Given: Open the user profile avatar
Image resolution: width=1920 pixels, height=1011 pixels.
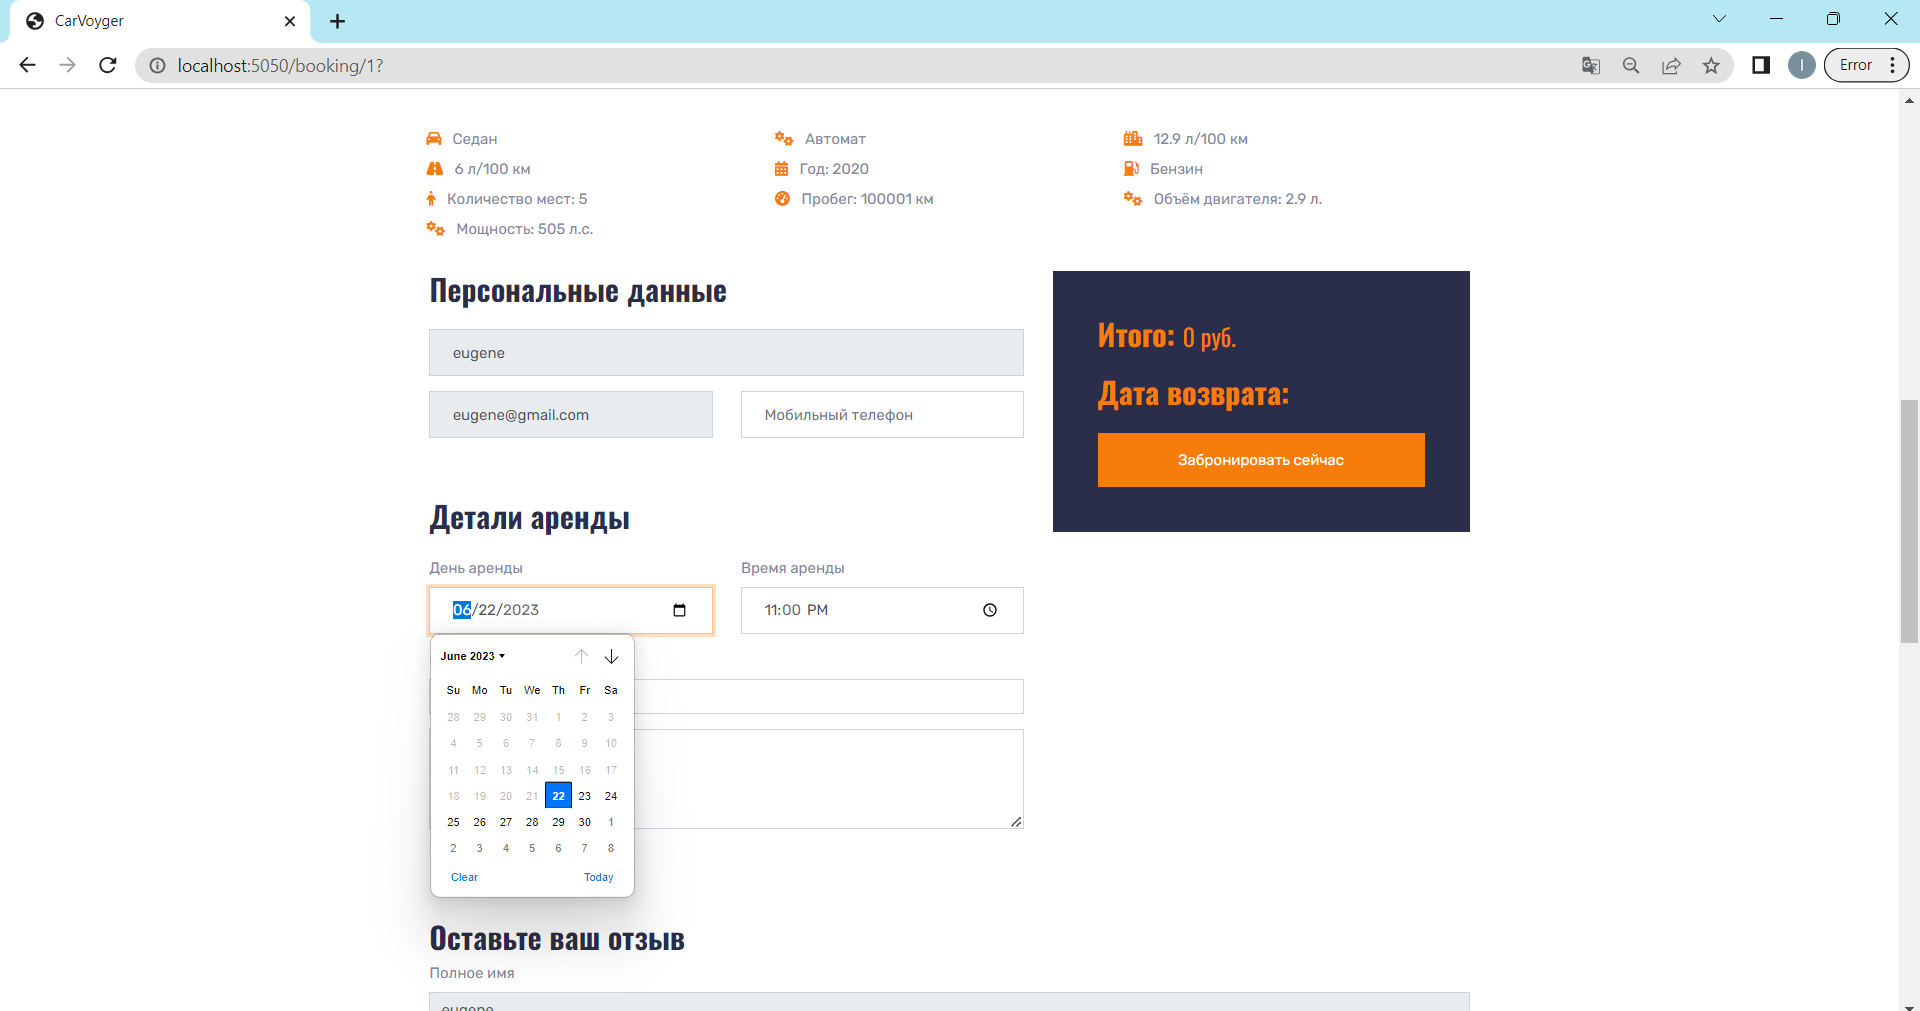Looking at the screenshot, I should click(x=1801, y=65).
